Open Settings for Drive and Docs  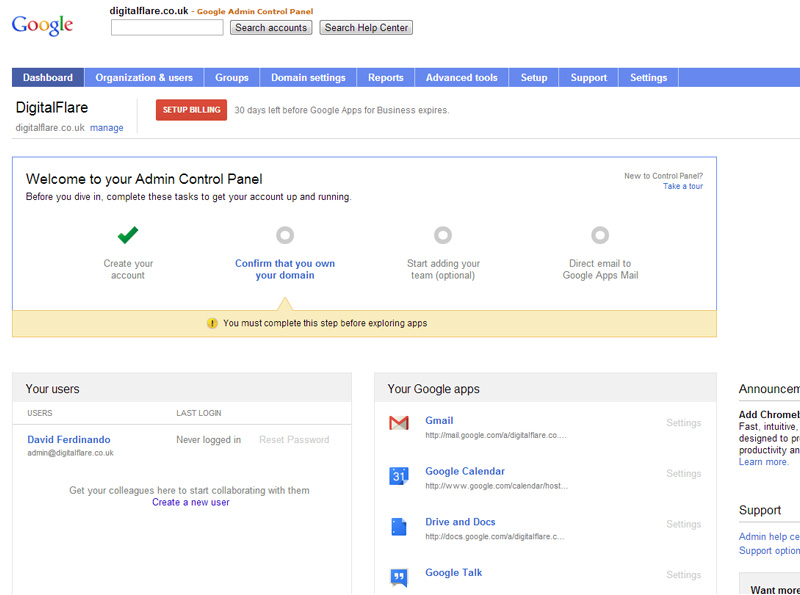point(683,524)
